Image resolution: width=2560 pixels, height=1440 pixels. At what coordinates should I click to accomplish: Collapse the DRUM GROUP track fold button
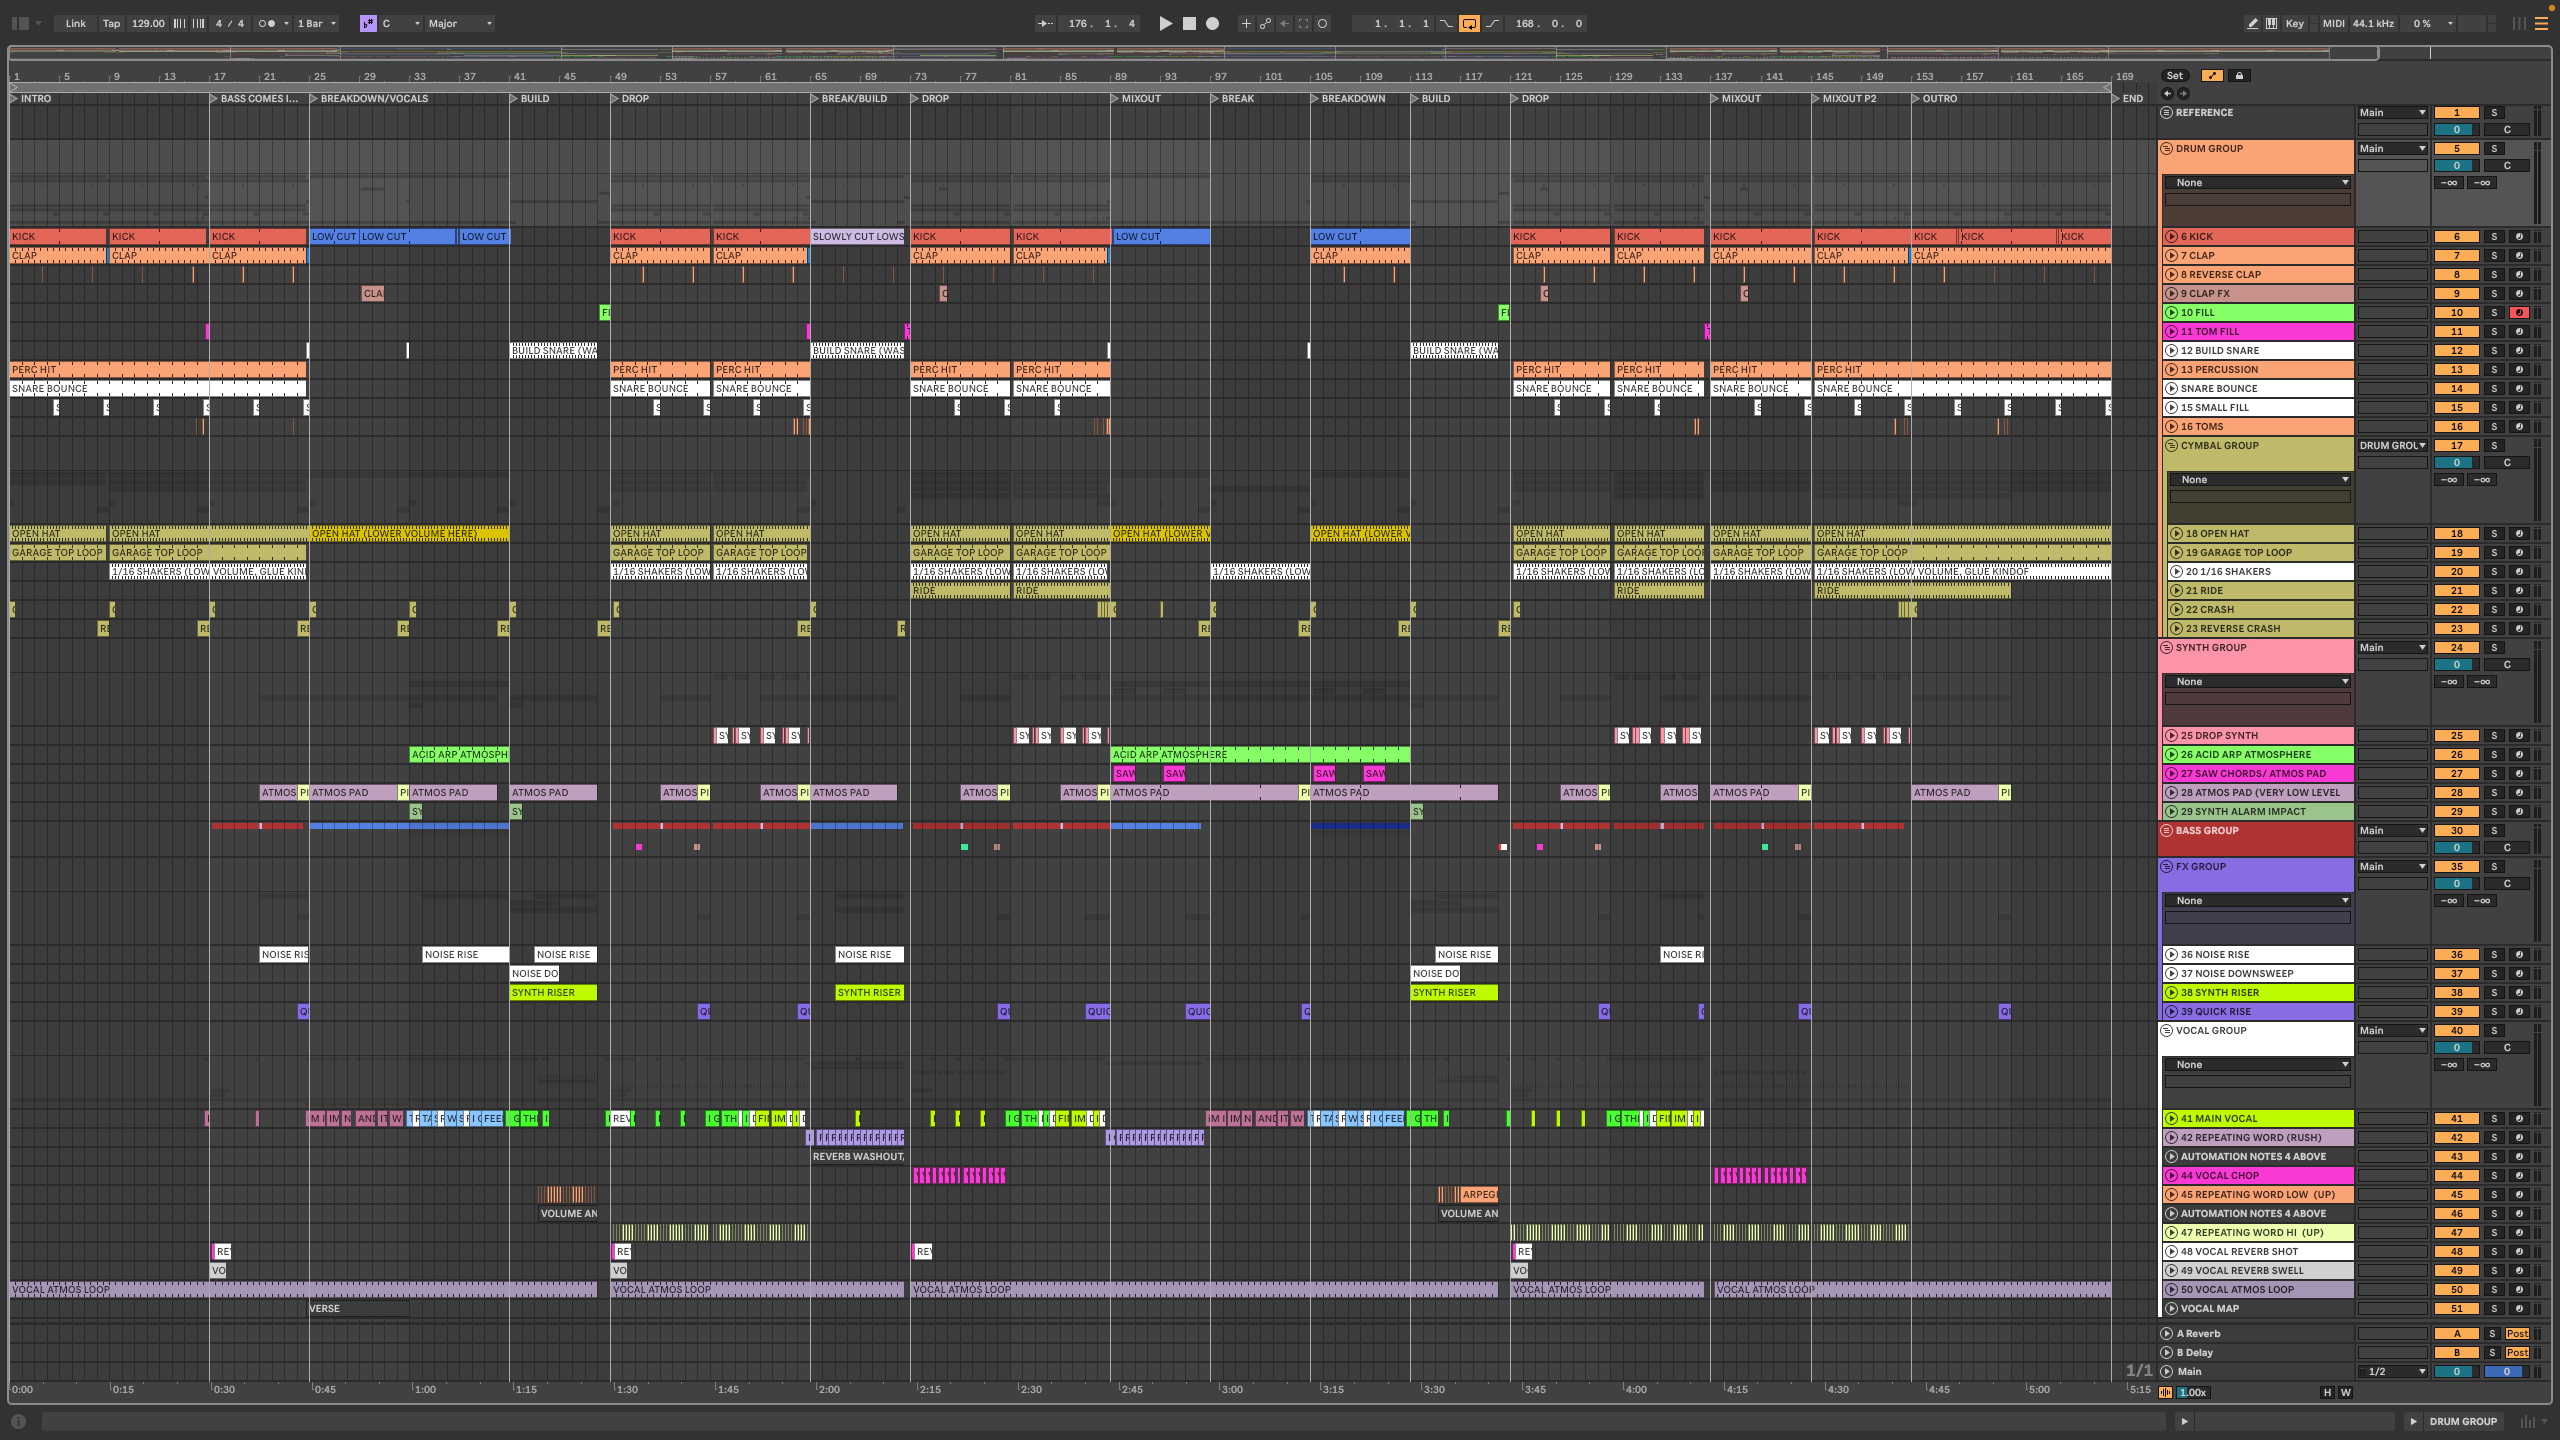point(2167,149)
